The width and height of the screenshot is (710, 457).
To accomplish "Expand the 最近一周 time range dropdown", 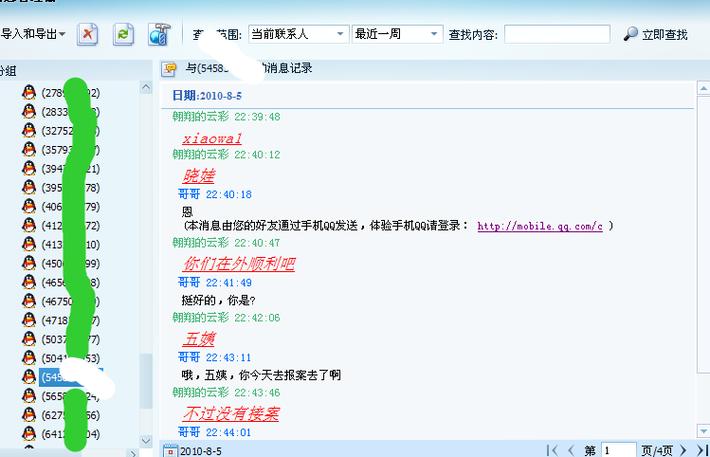I will pos(396,34).
